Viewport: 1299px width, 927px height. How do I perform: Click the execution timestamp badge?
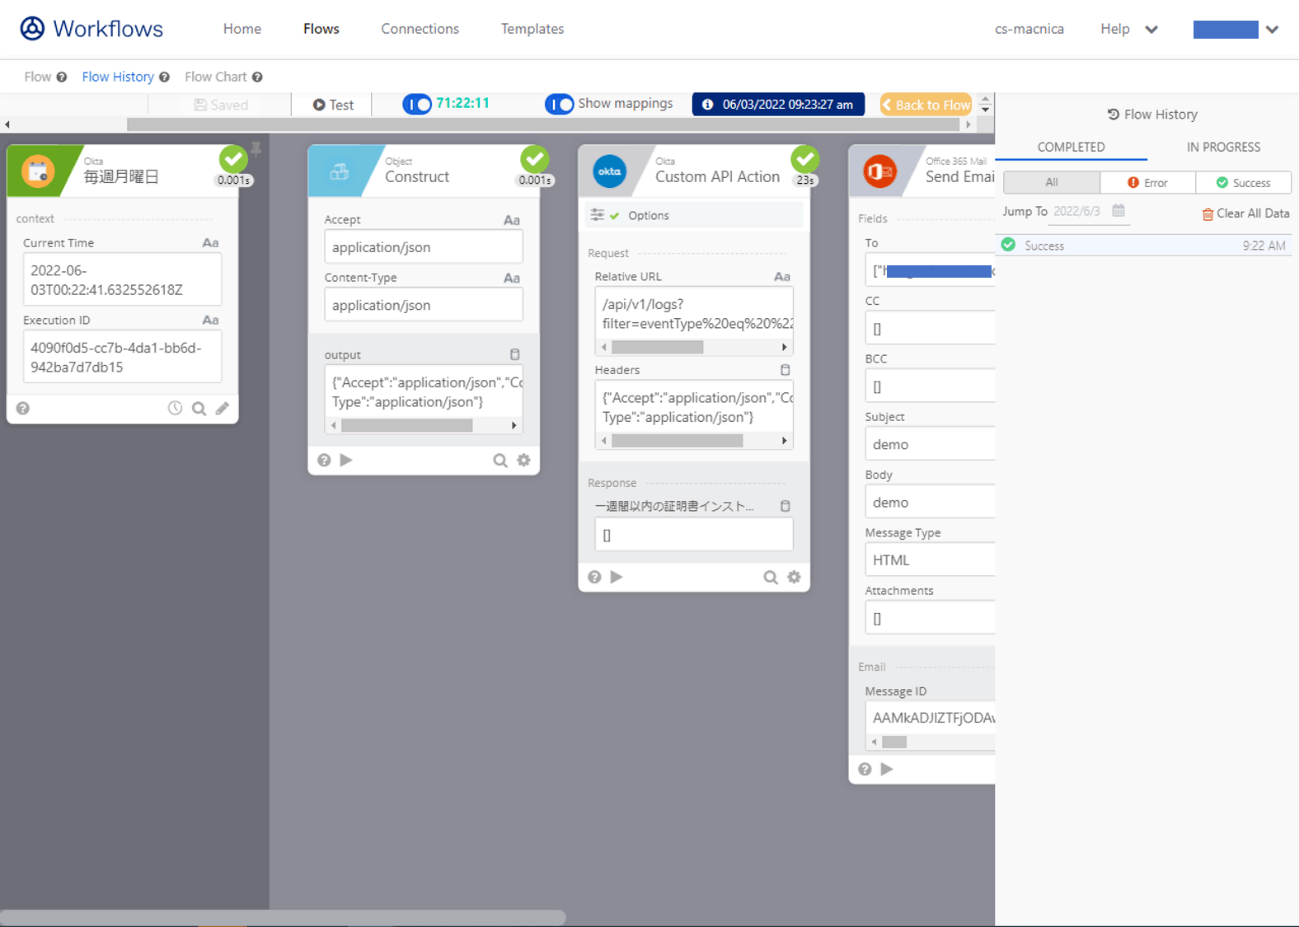tap(778, 104)
